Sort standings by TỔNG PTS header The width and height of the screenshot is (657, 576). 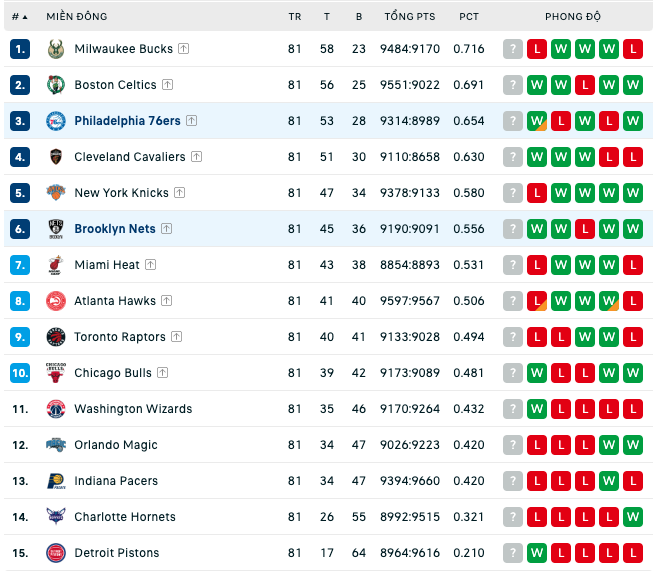coord(410,17)
